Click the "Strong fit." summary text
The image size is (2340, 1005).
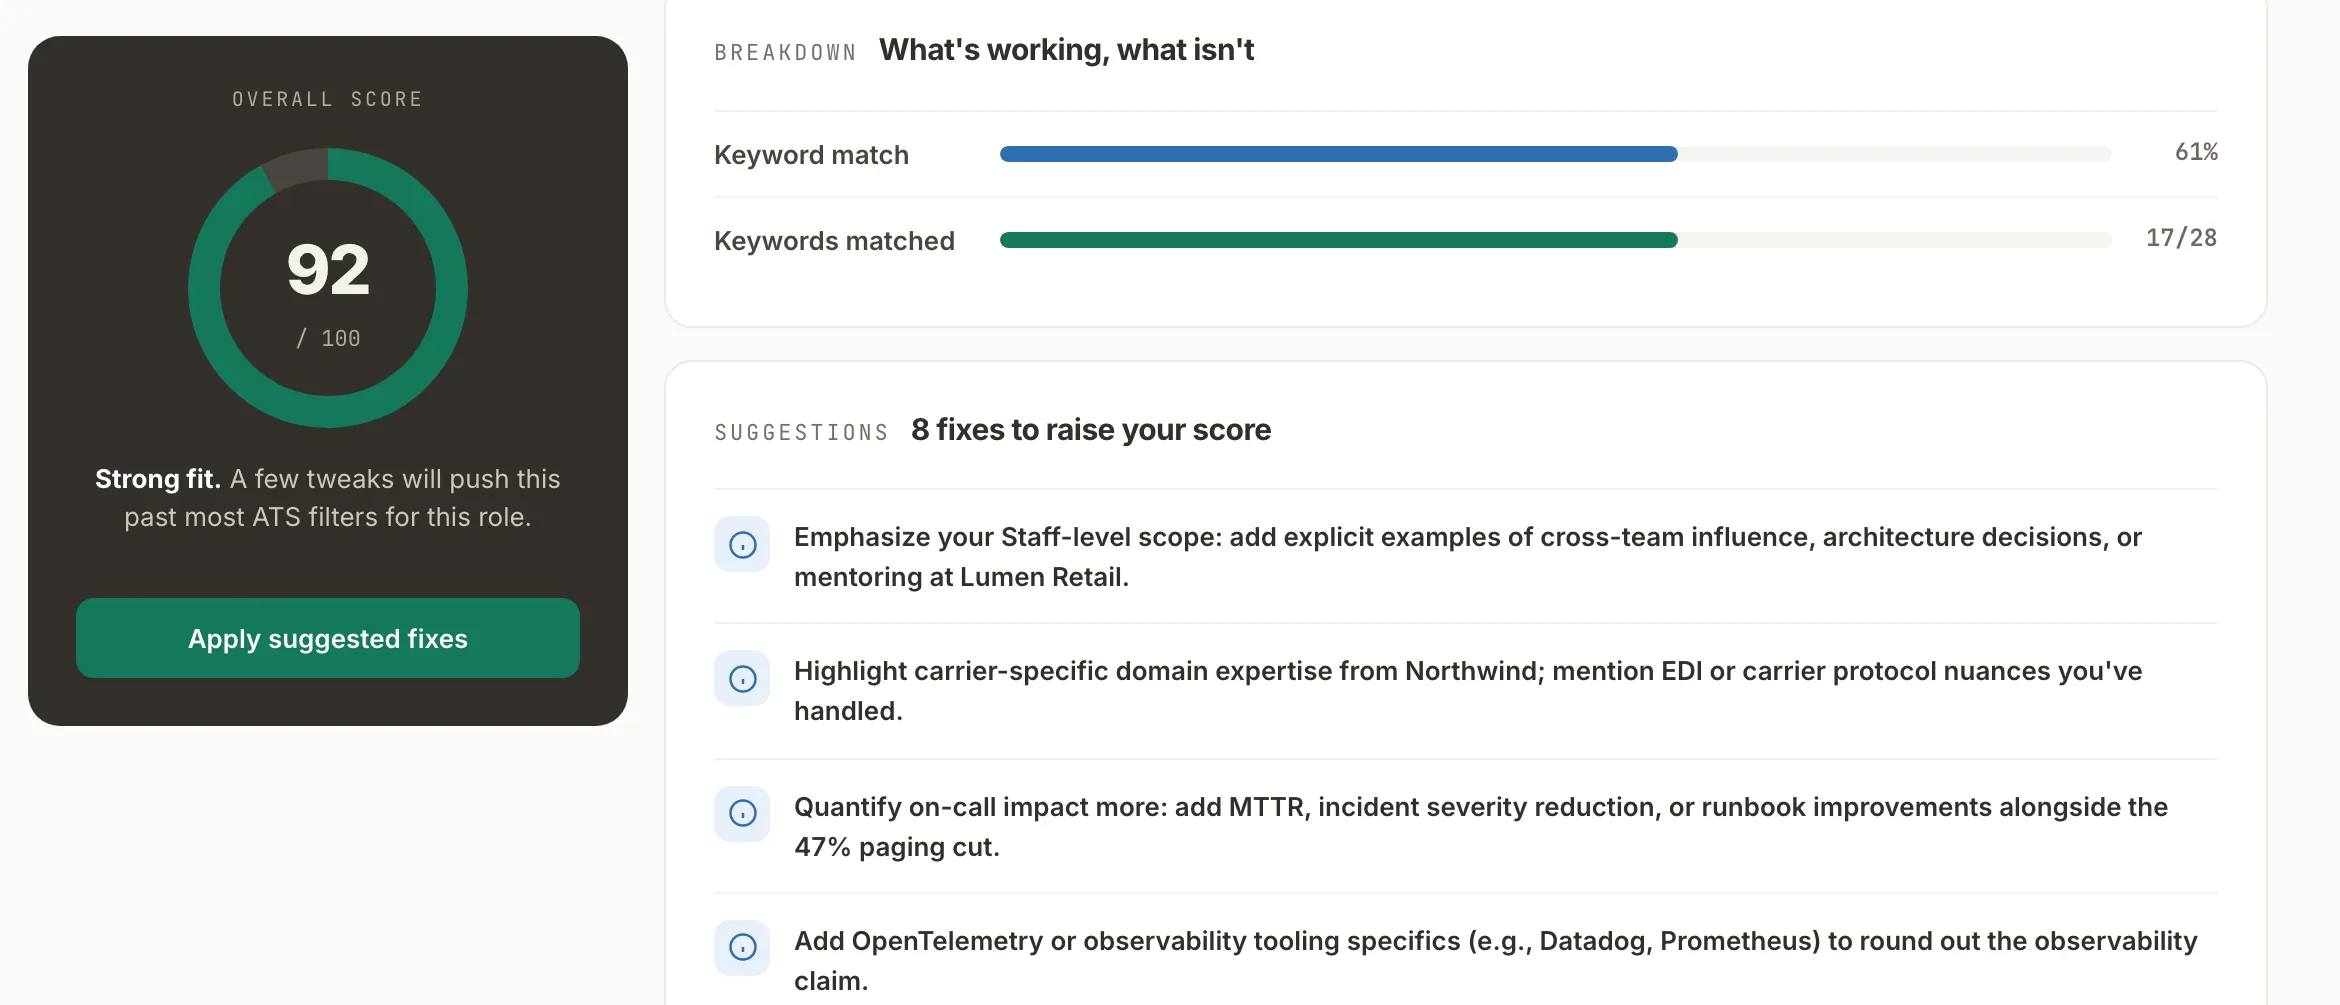(158, 479)
